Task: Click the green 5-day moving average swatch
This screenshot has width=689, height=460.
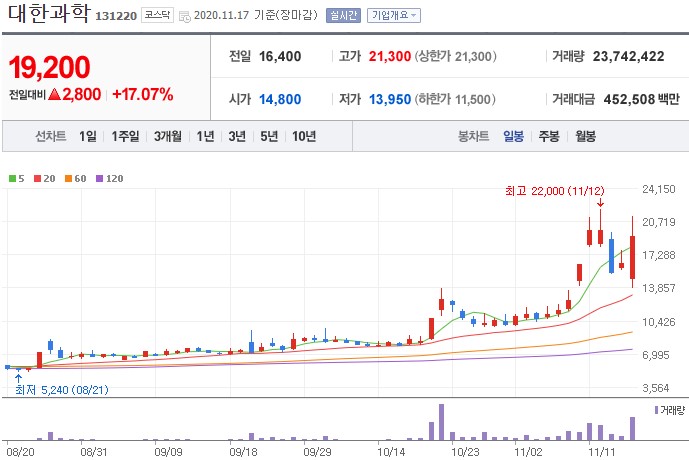Action: pos(12,178)
